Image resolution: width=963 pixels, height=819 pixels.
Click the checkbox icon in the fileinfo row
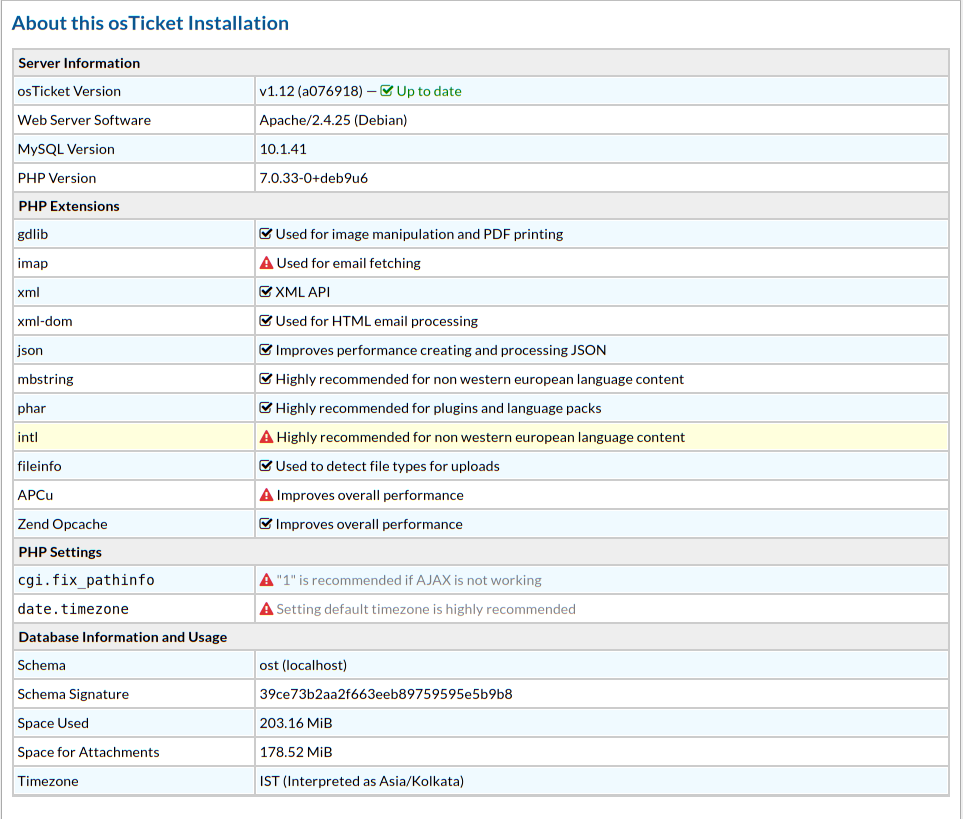click(x=266, y=466)
